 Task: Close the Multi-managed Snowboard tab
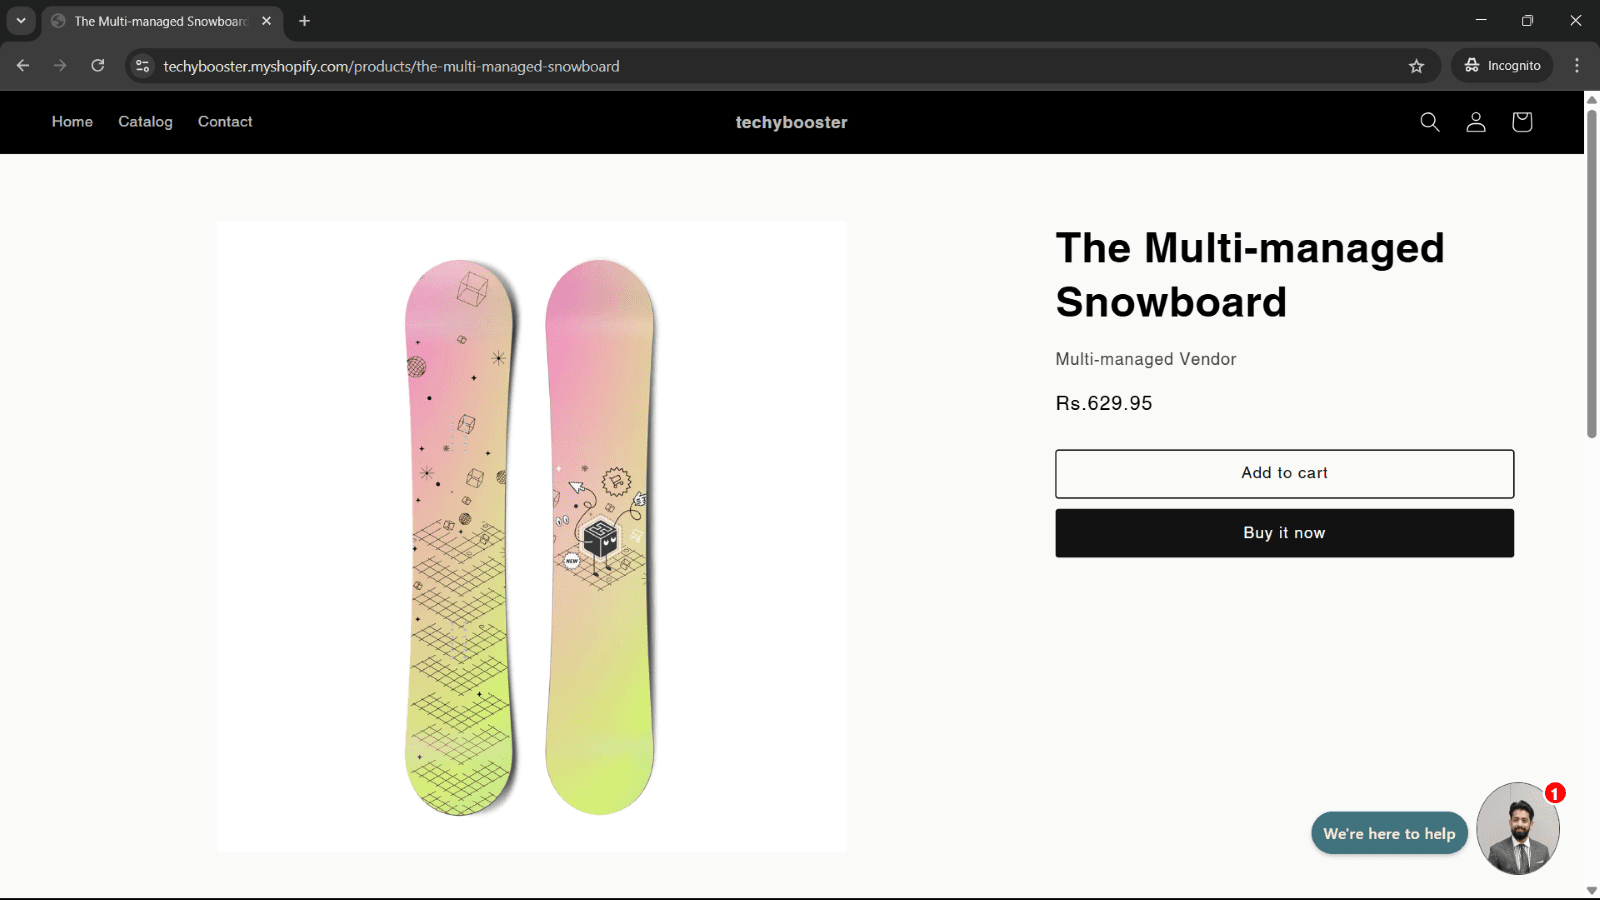pos(266,21)
